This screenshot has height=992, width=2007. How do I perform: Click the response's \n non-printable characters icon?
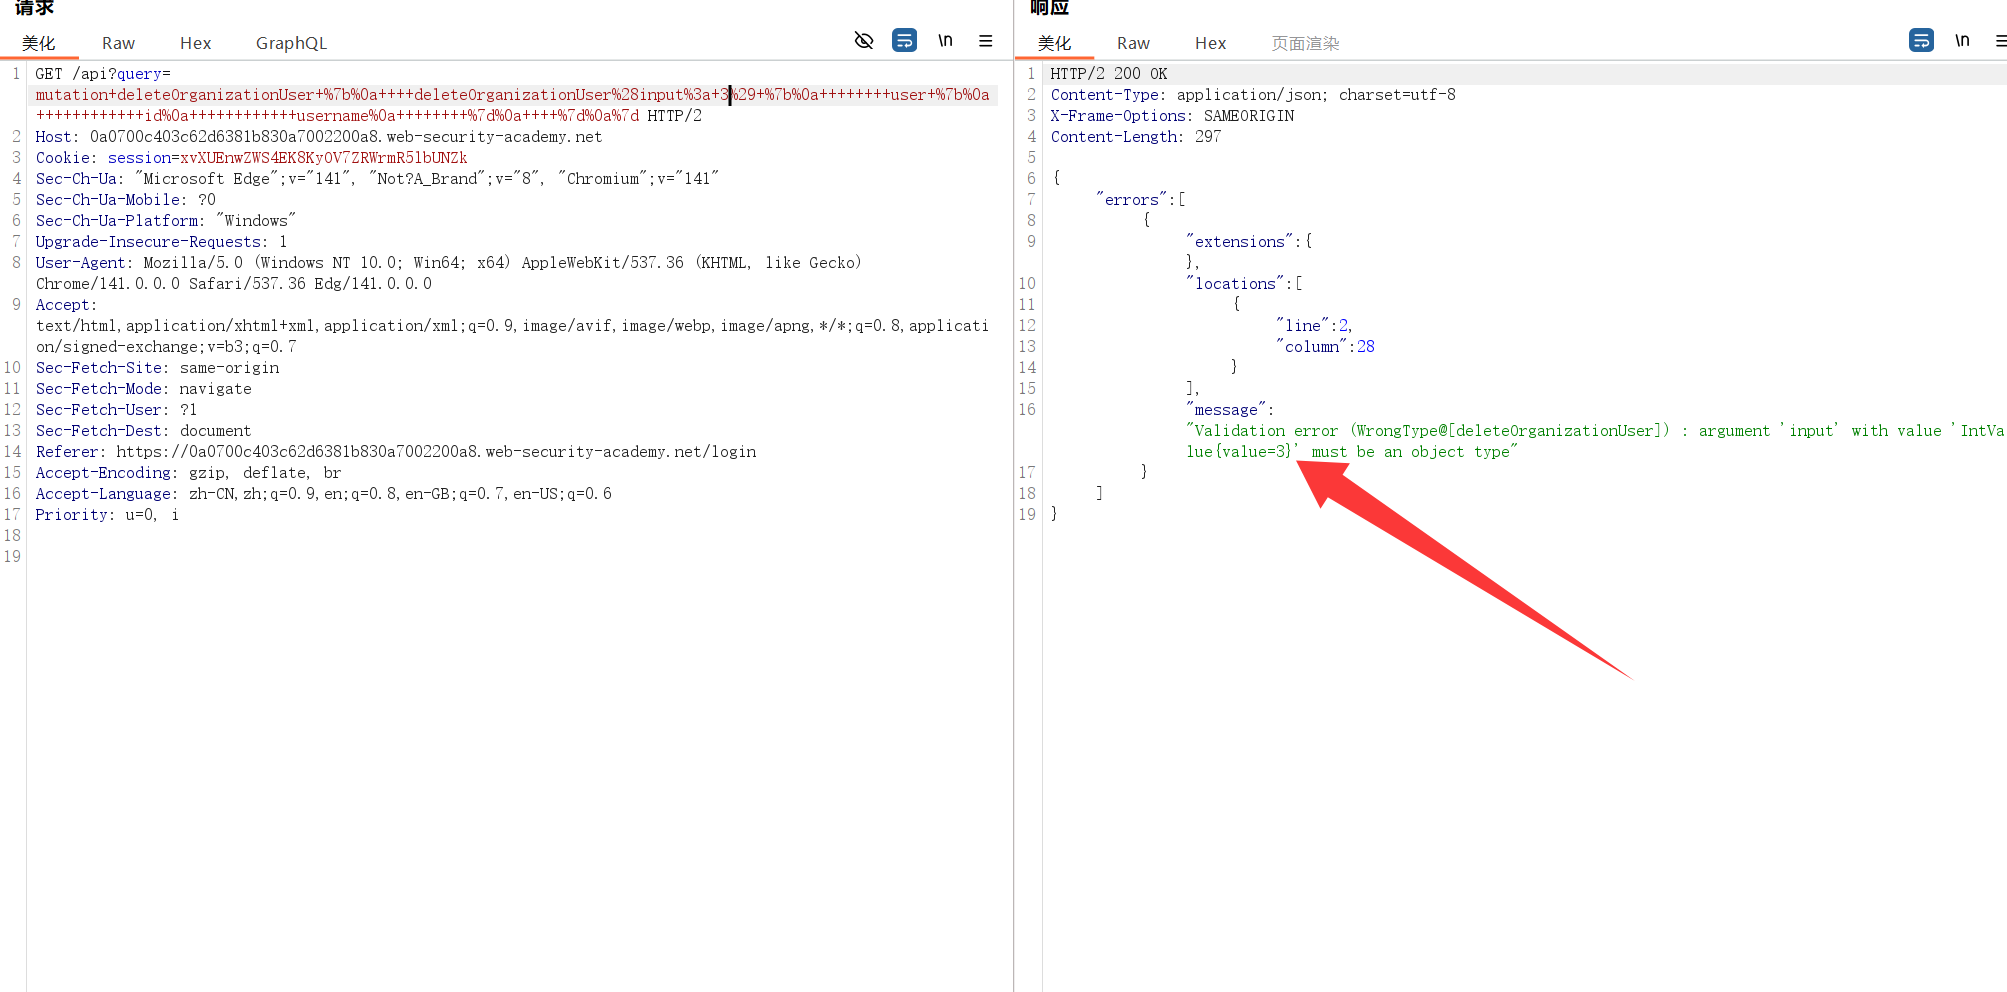click(1962, 41)
